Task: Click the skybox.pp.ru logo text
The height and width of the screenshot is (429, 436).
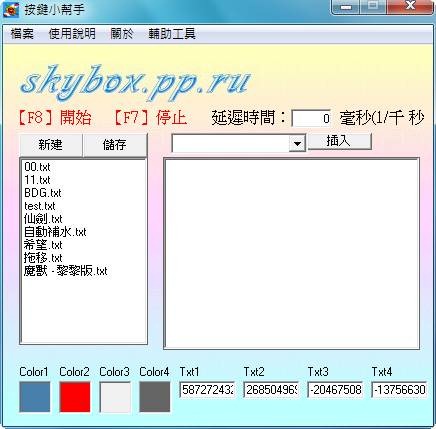Action: (135, 82)
